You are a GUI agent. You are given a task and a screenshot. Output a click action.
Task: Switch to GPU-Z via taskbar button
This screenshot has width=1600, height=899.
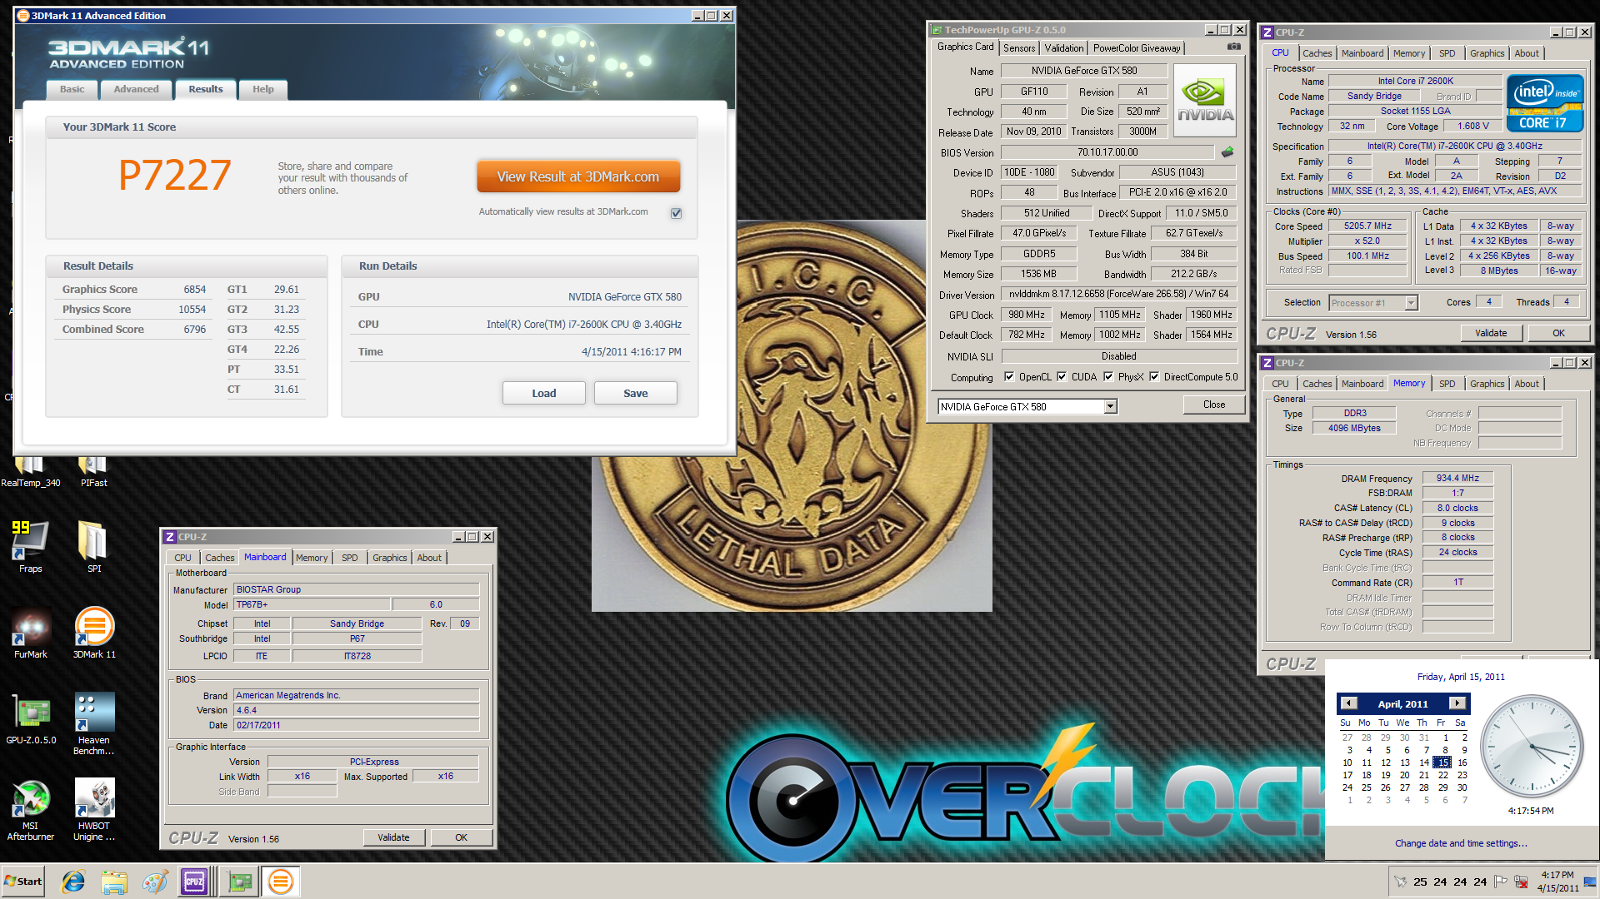(x=239, y=881)
